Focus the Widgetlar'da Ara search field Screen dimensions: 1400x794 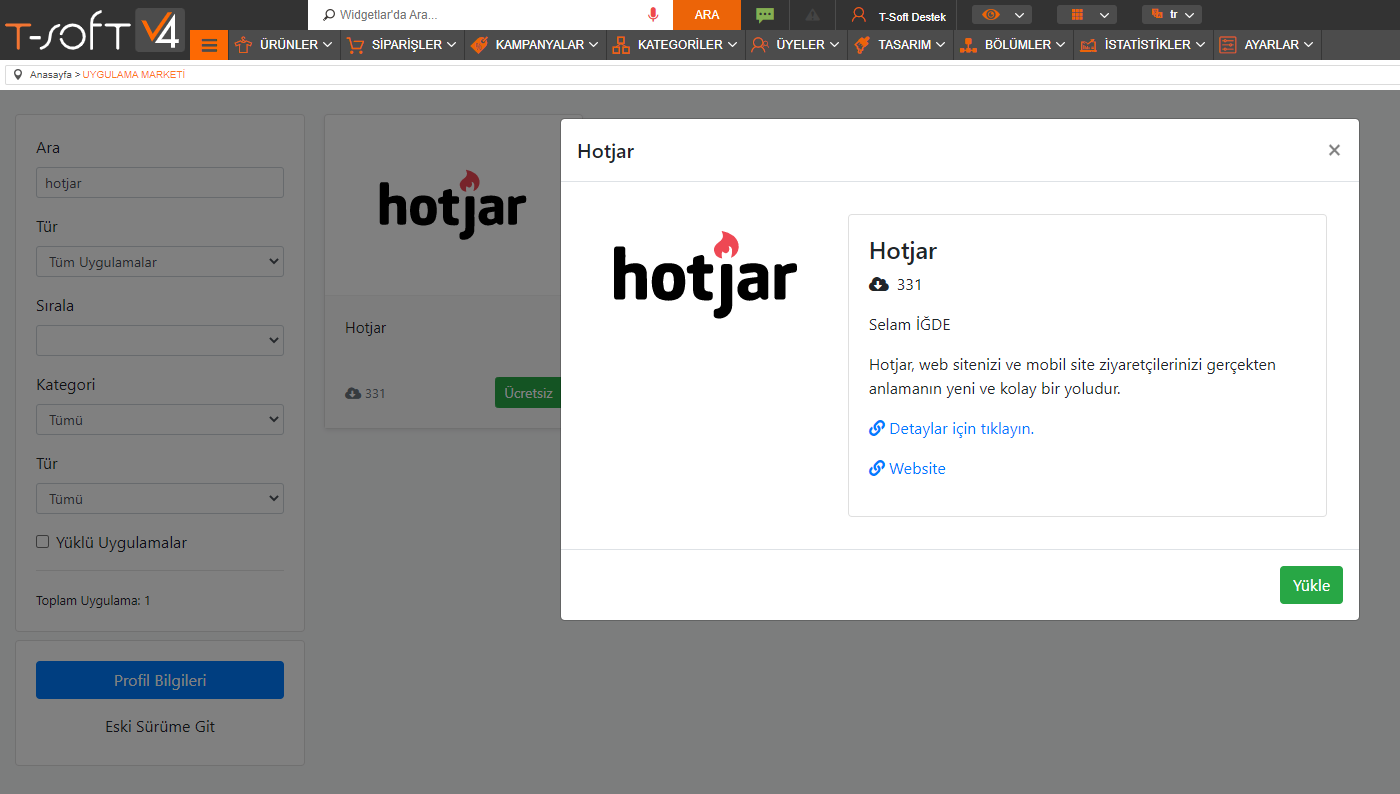(490, 15)
